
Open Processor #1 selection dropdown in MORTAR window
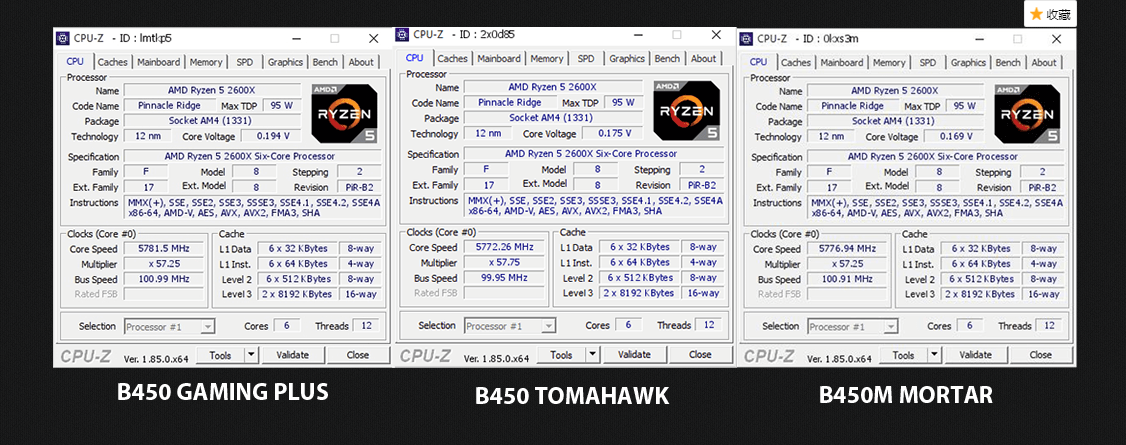(x=852, y=327)
